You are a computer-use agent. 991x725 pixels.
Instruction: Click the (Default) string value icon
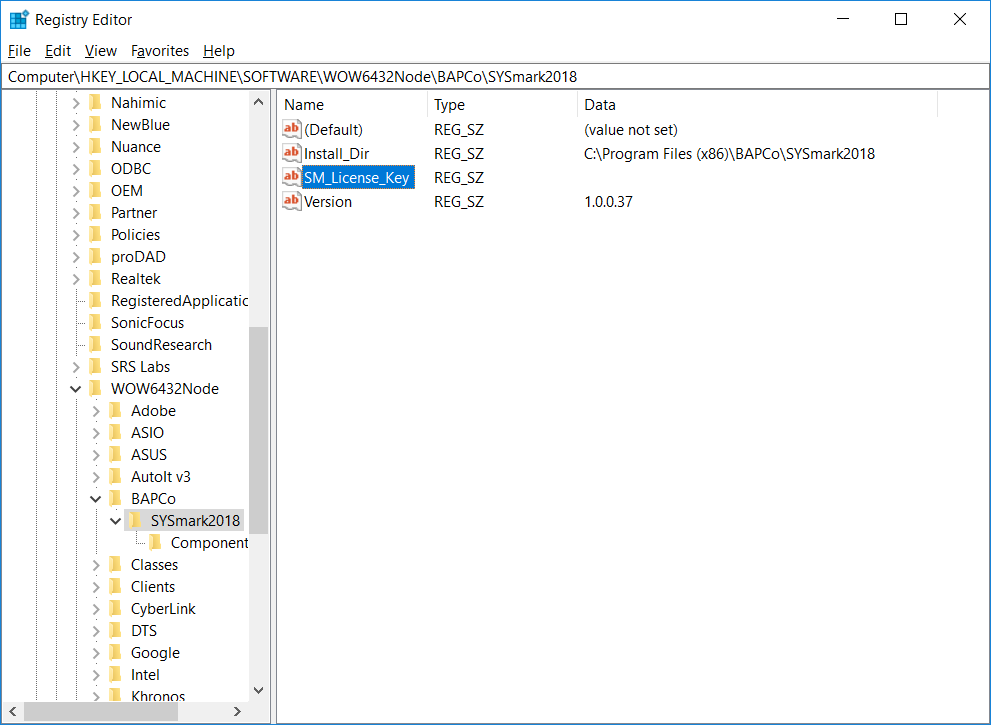291,130
